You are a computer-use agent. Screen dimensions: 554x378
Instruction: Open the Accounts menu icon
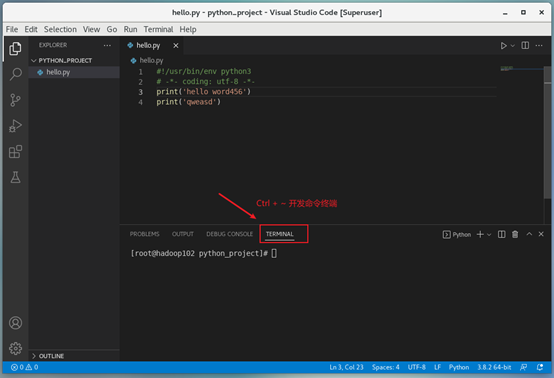(15, 323)
